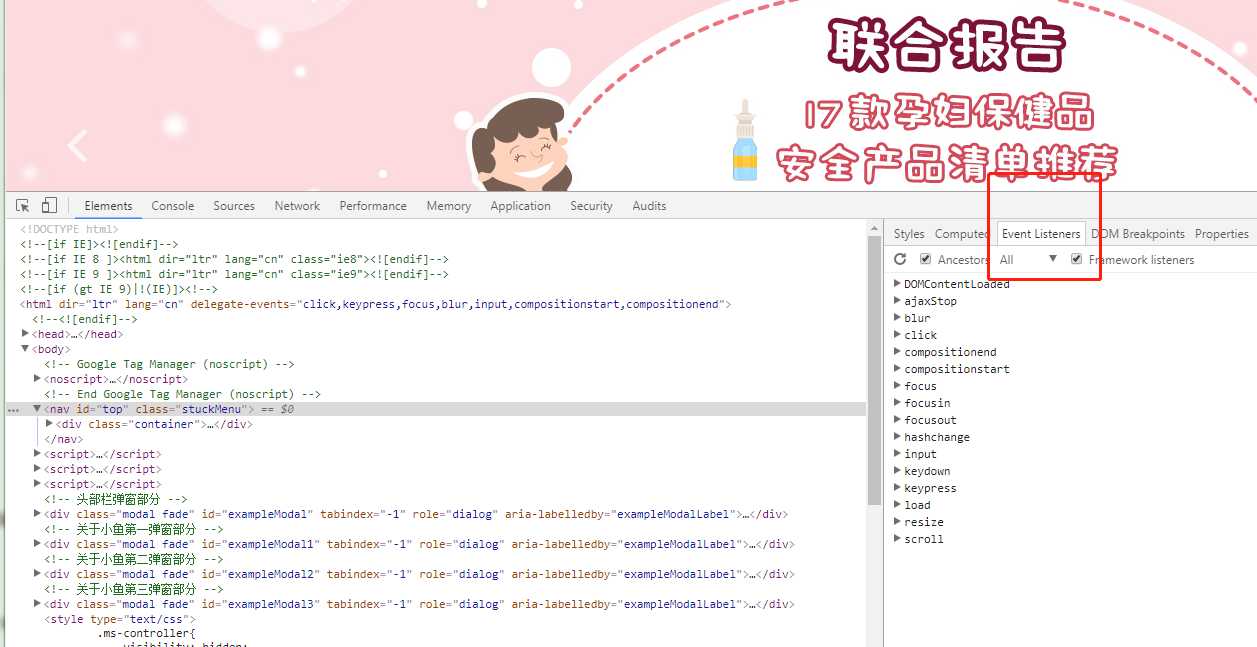Click the 联合报告 banner heading
This screenshot has height=647, width=1257.
(x=947, y=47)
